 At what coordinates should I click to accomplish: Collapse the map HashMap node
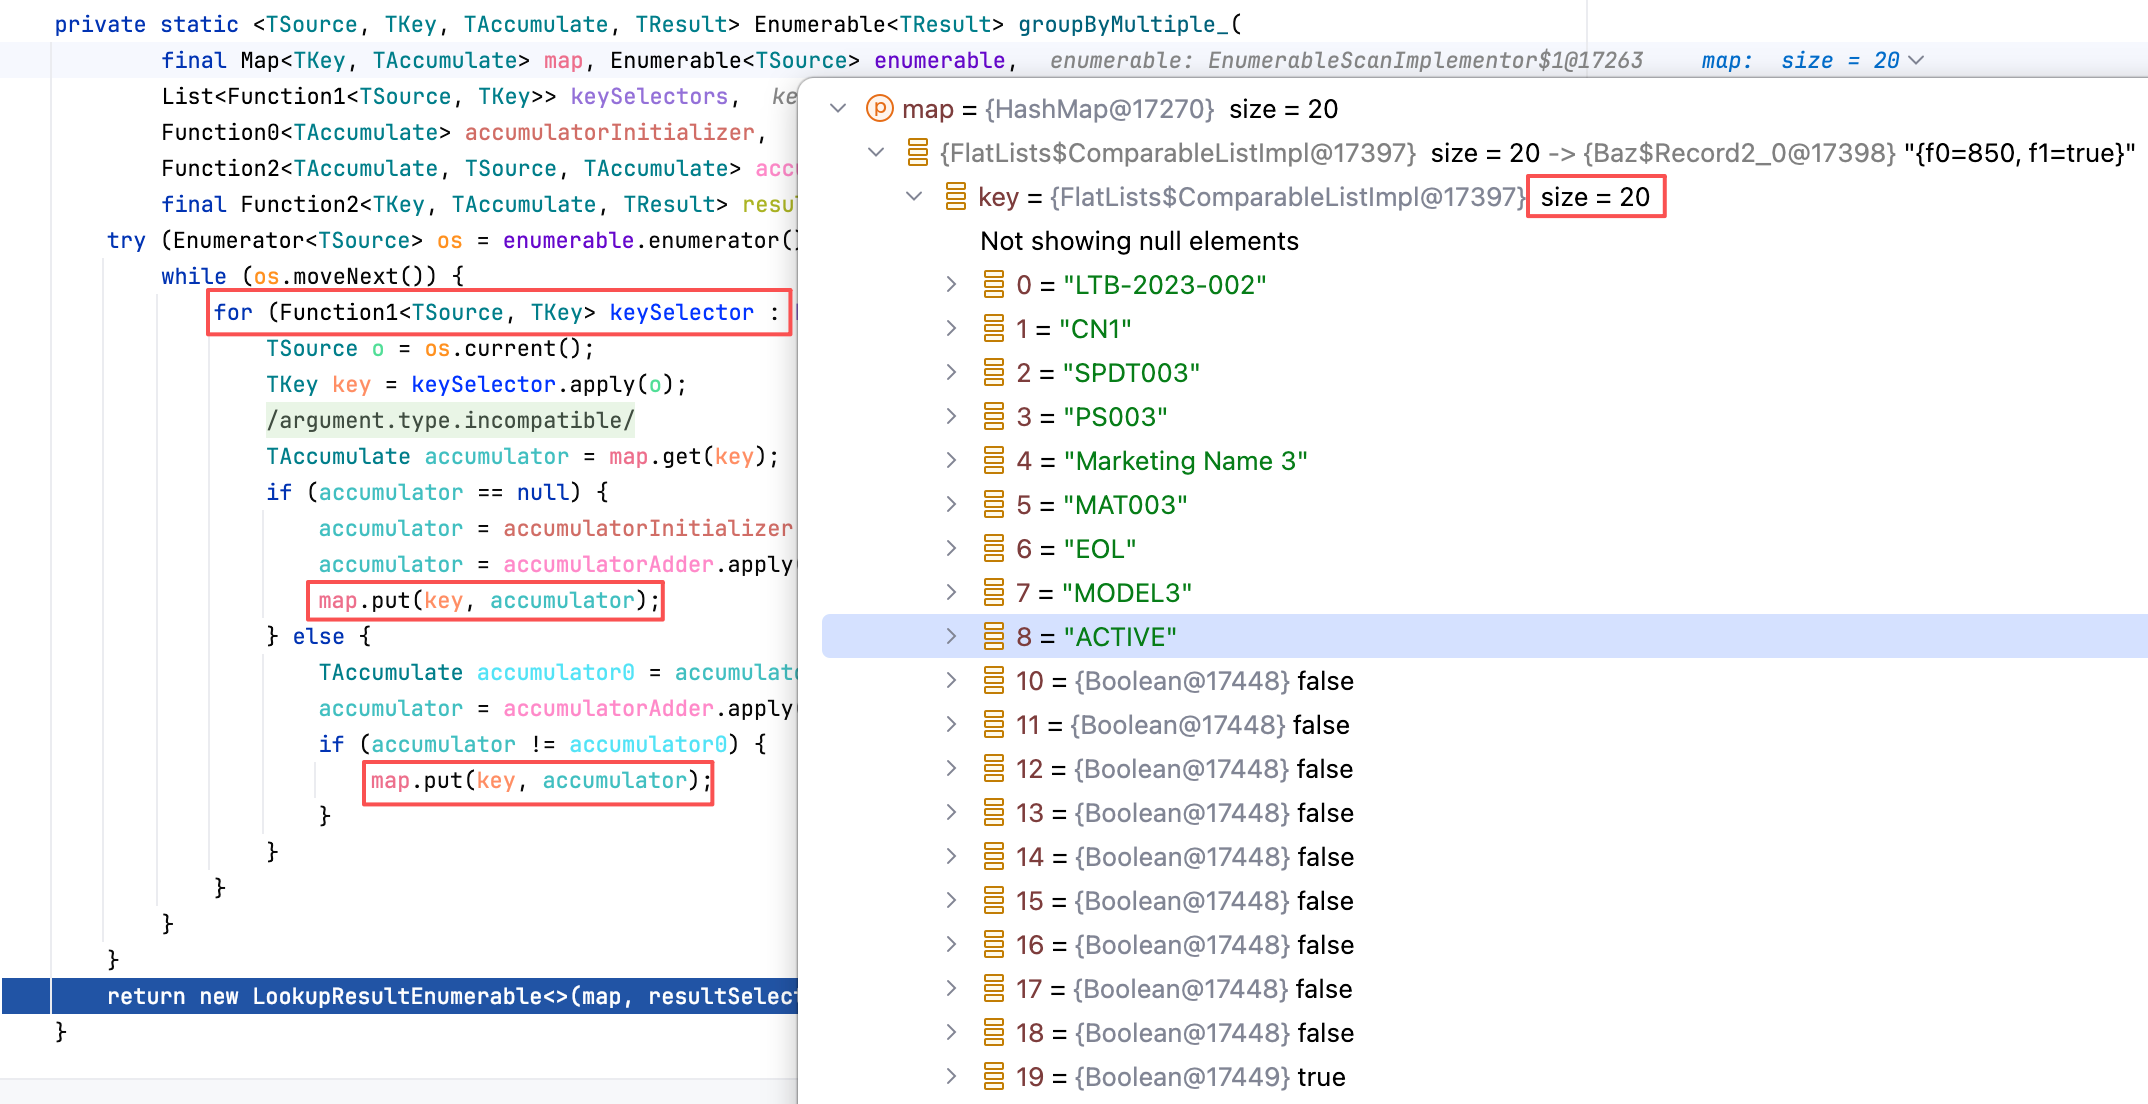(838, 108)
